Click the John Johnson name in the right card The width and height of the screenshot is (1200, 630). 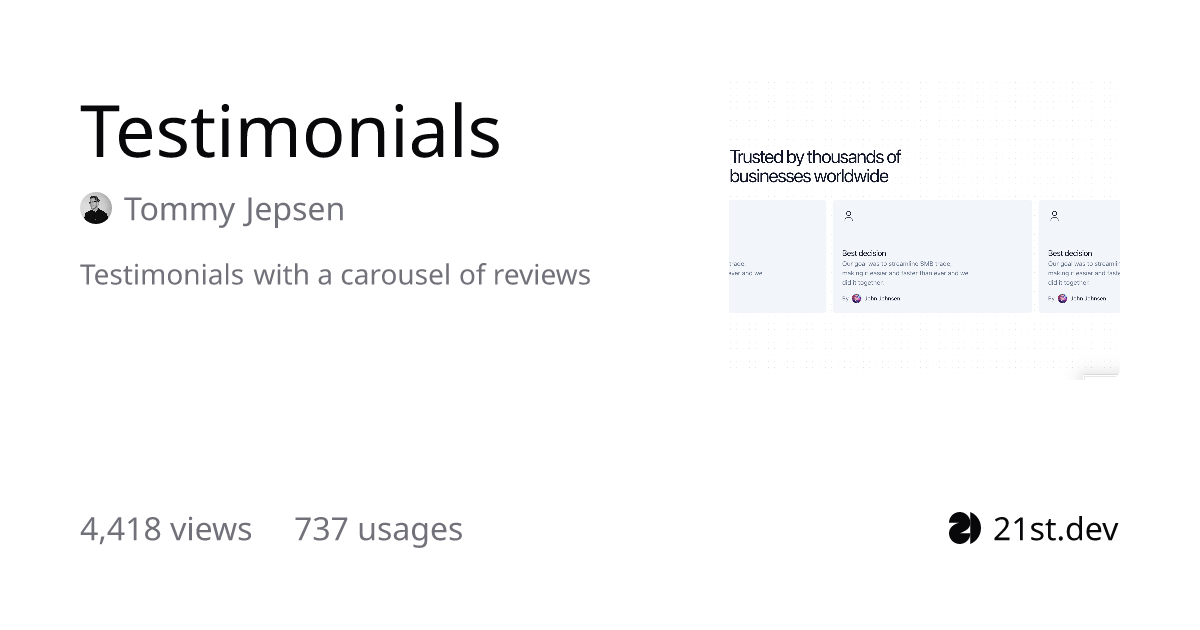(1088, 298)
